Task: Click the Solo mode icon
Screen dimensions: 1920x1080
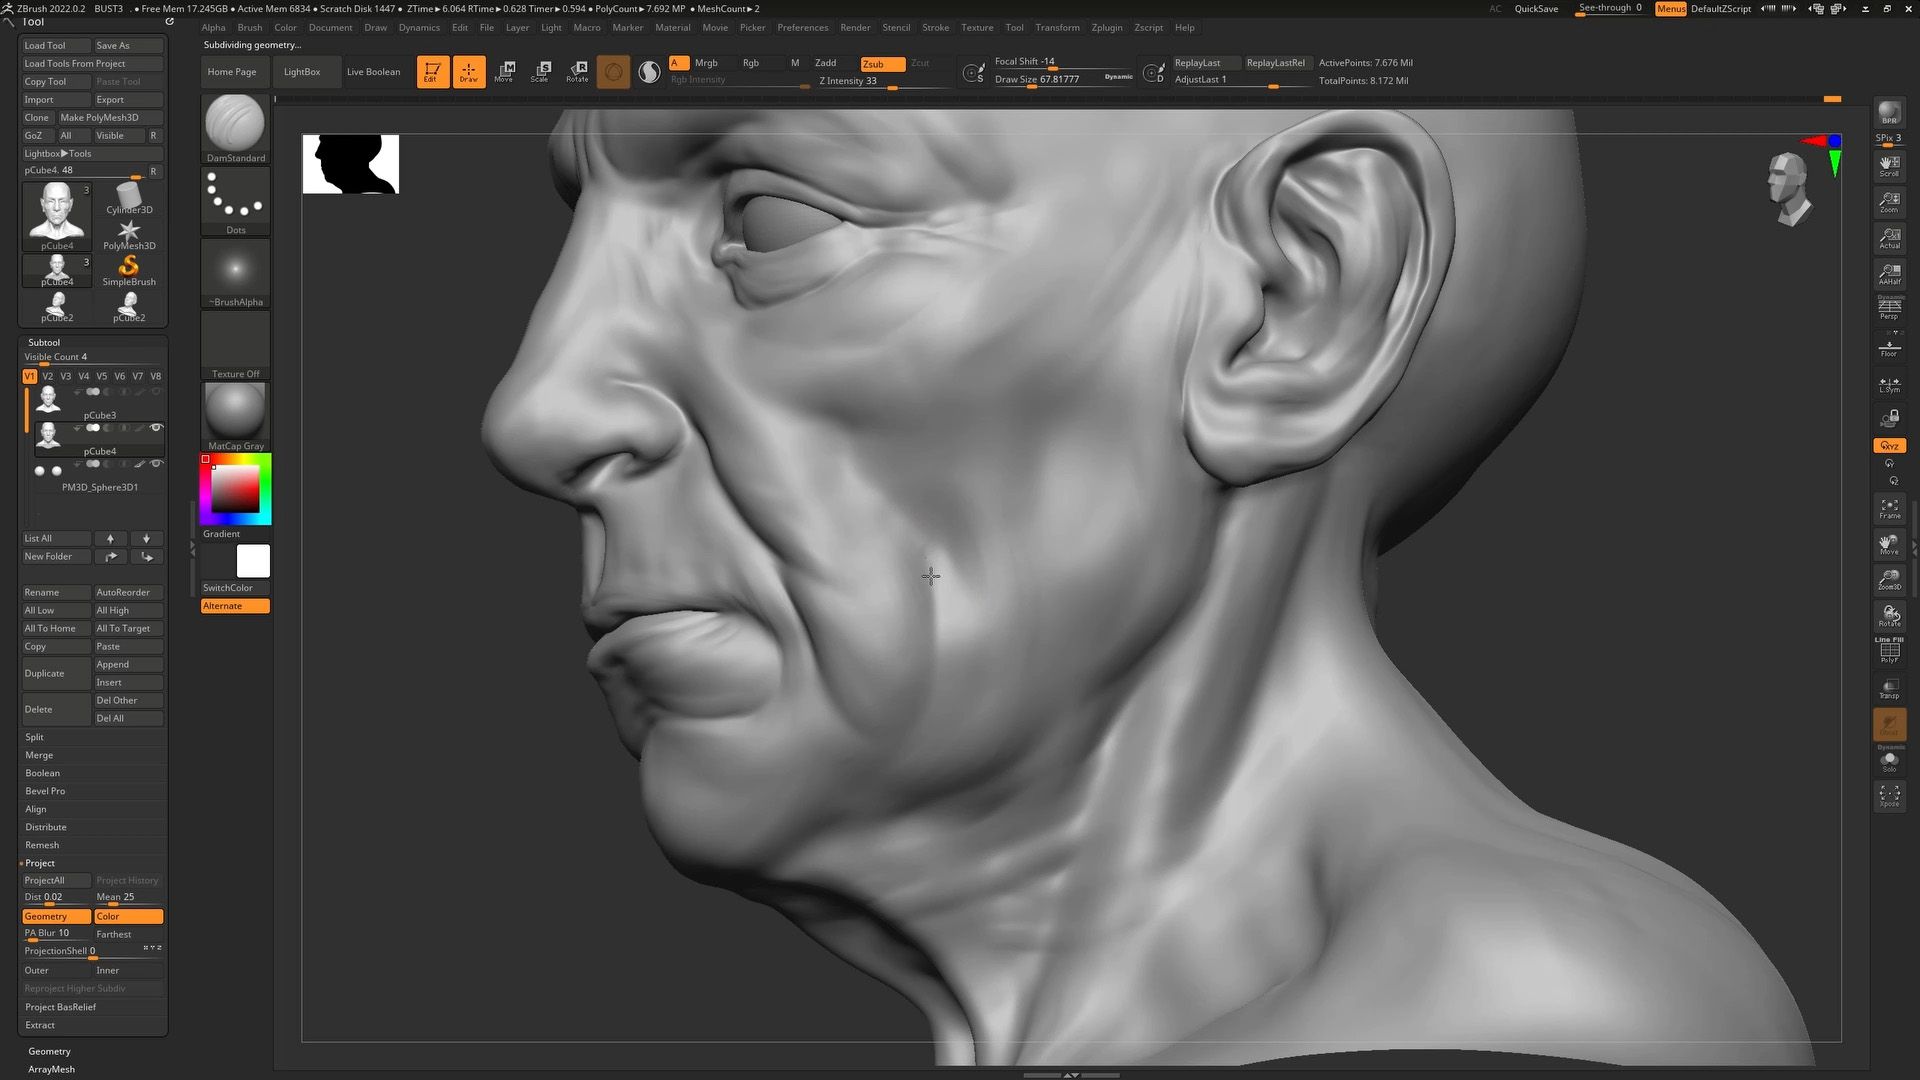Action: point(1890,760)
